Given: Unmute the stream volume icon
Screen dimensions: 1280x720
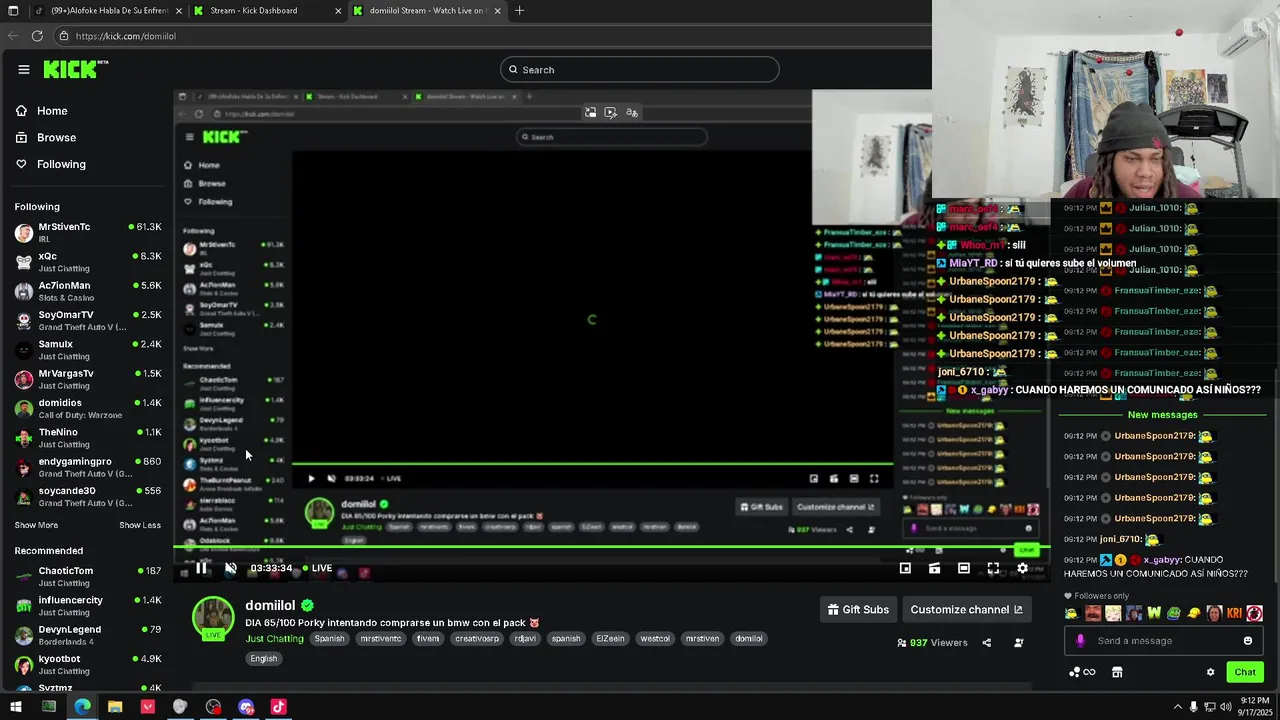Looking at the screenshot, I should pyautogui.click(x=231, y=568).
